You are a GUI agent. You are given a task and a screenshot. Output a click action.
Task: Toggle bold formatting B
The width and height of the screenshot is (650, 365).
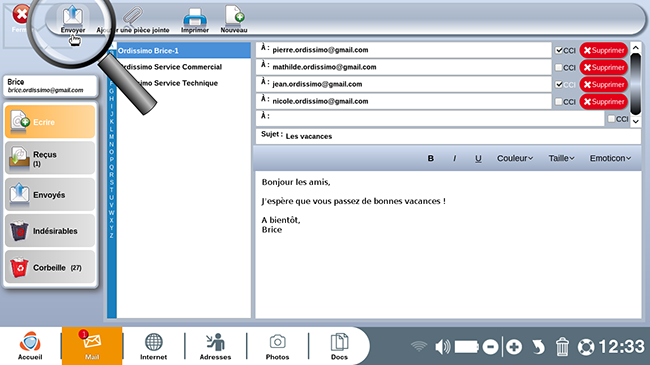431,158
